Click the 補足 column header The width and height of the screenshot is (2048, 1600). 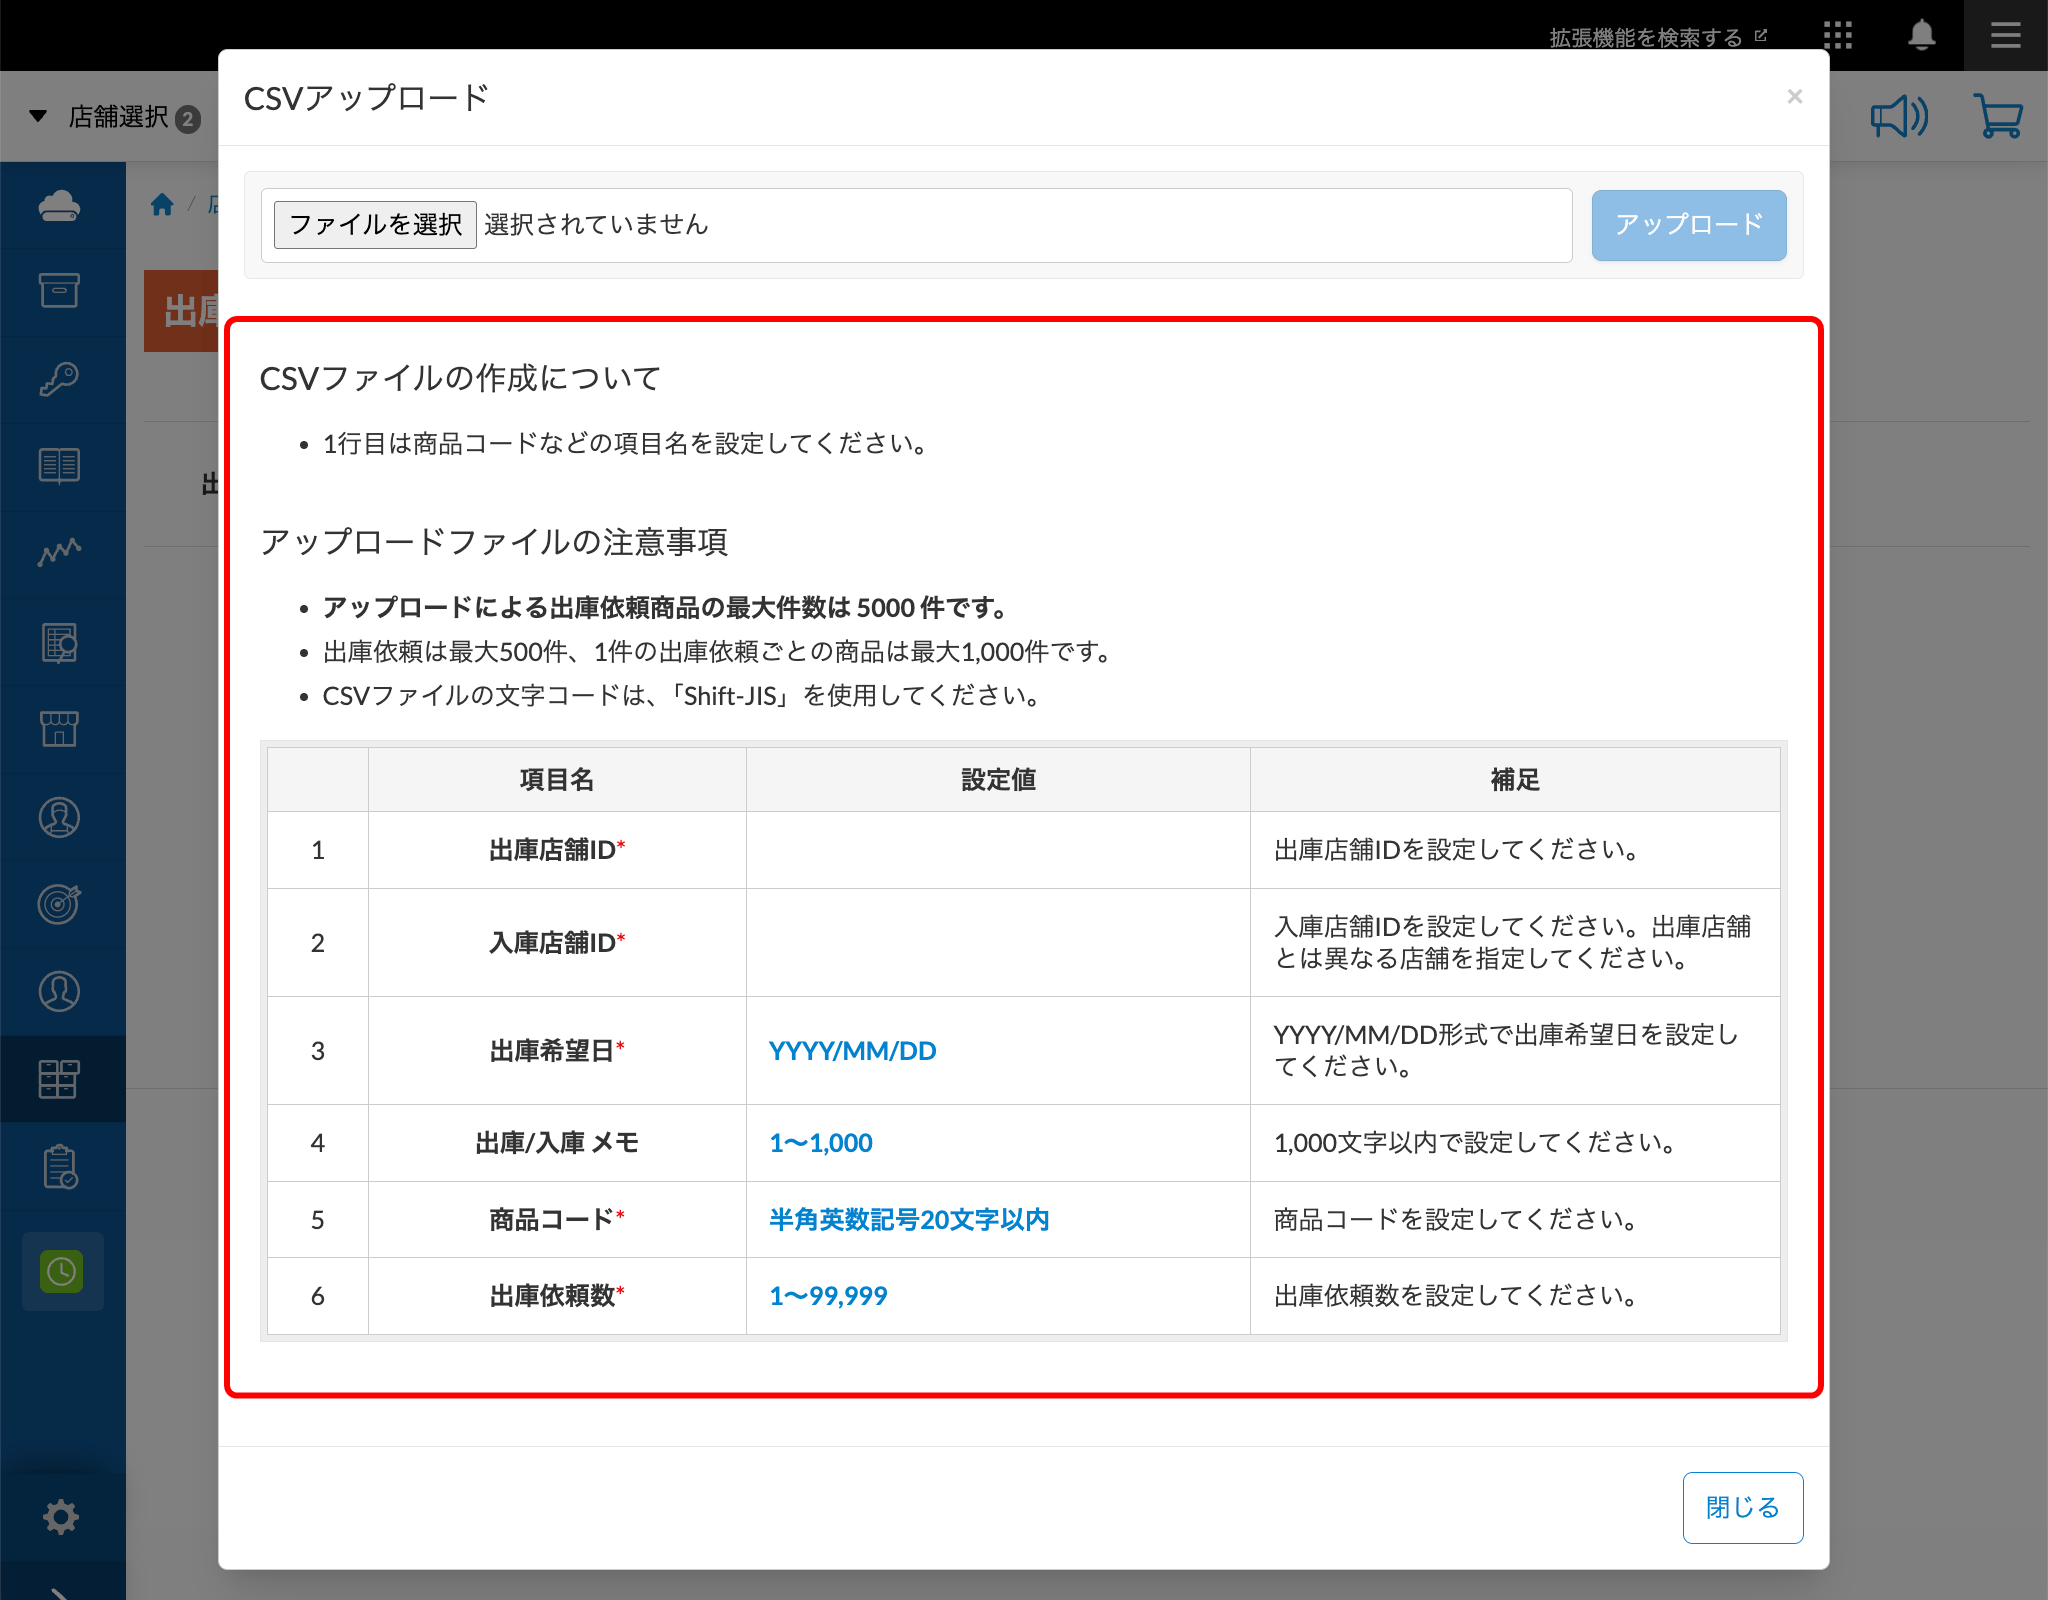pyautogui.click(x=1515, y=780)
